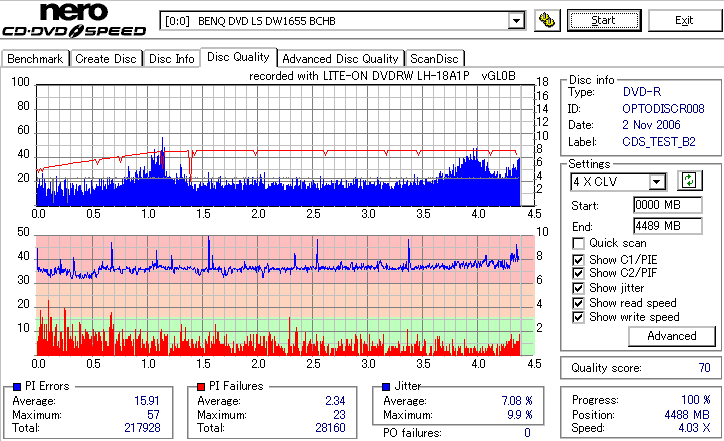Click the blue PI Errors legend square
Screen dimensions: 724x441
pos(17,387)
